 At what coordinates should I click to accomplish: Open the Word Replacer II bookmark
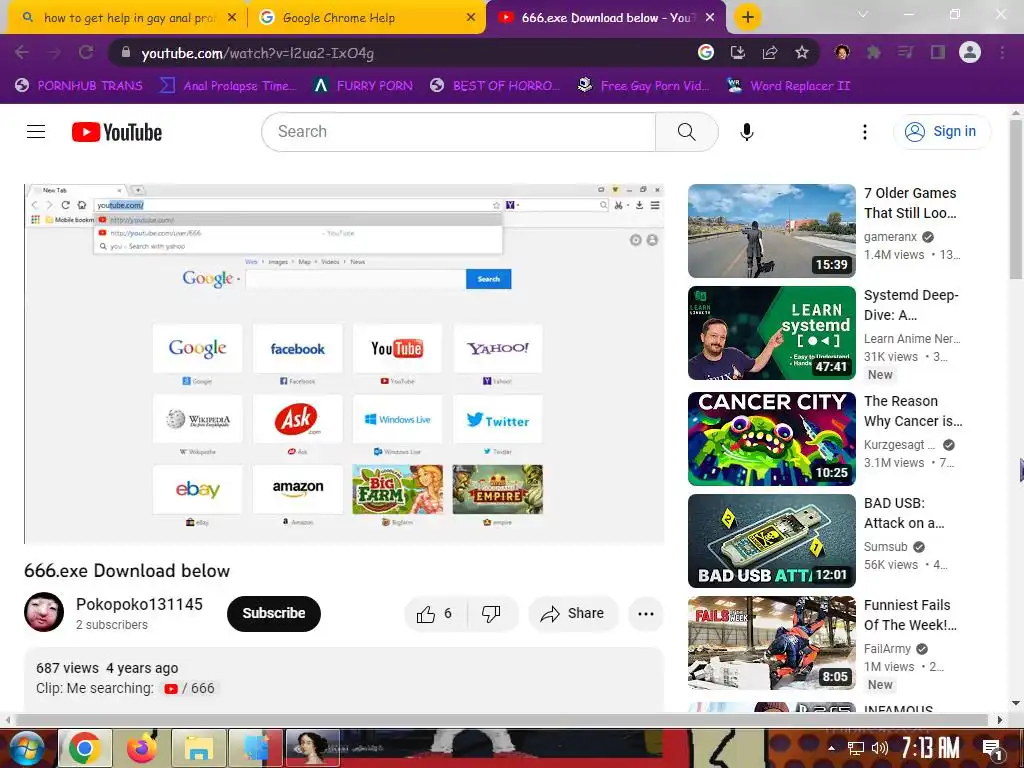pyautogui.click(x=788, y=86)
